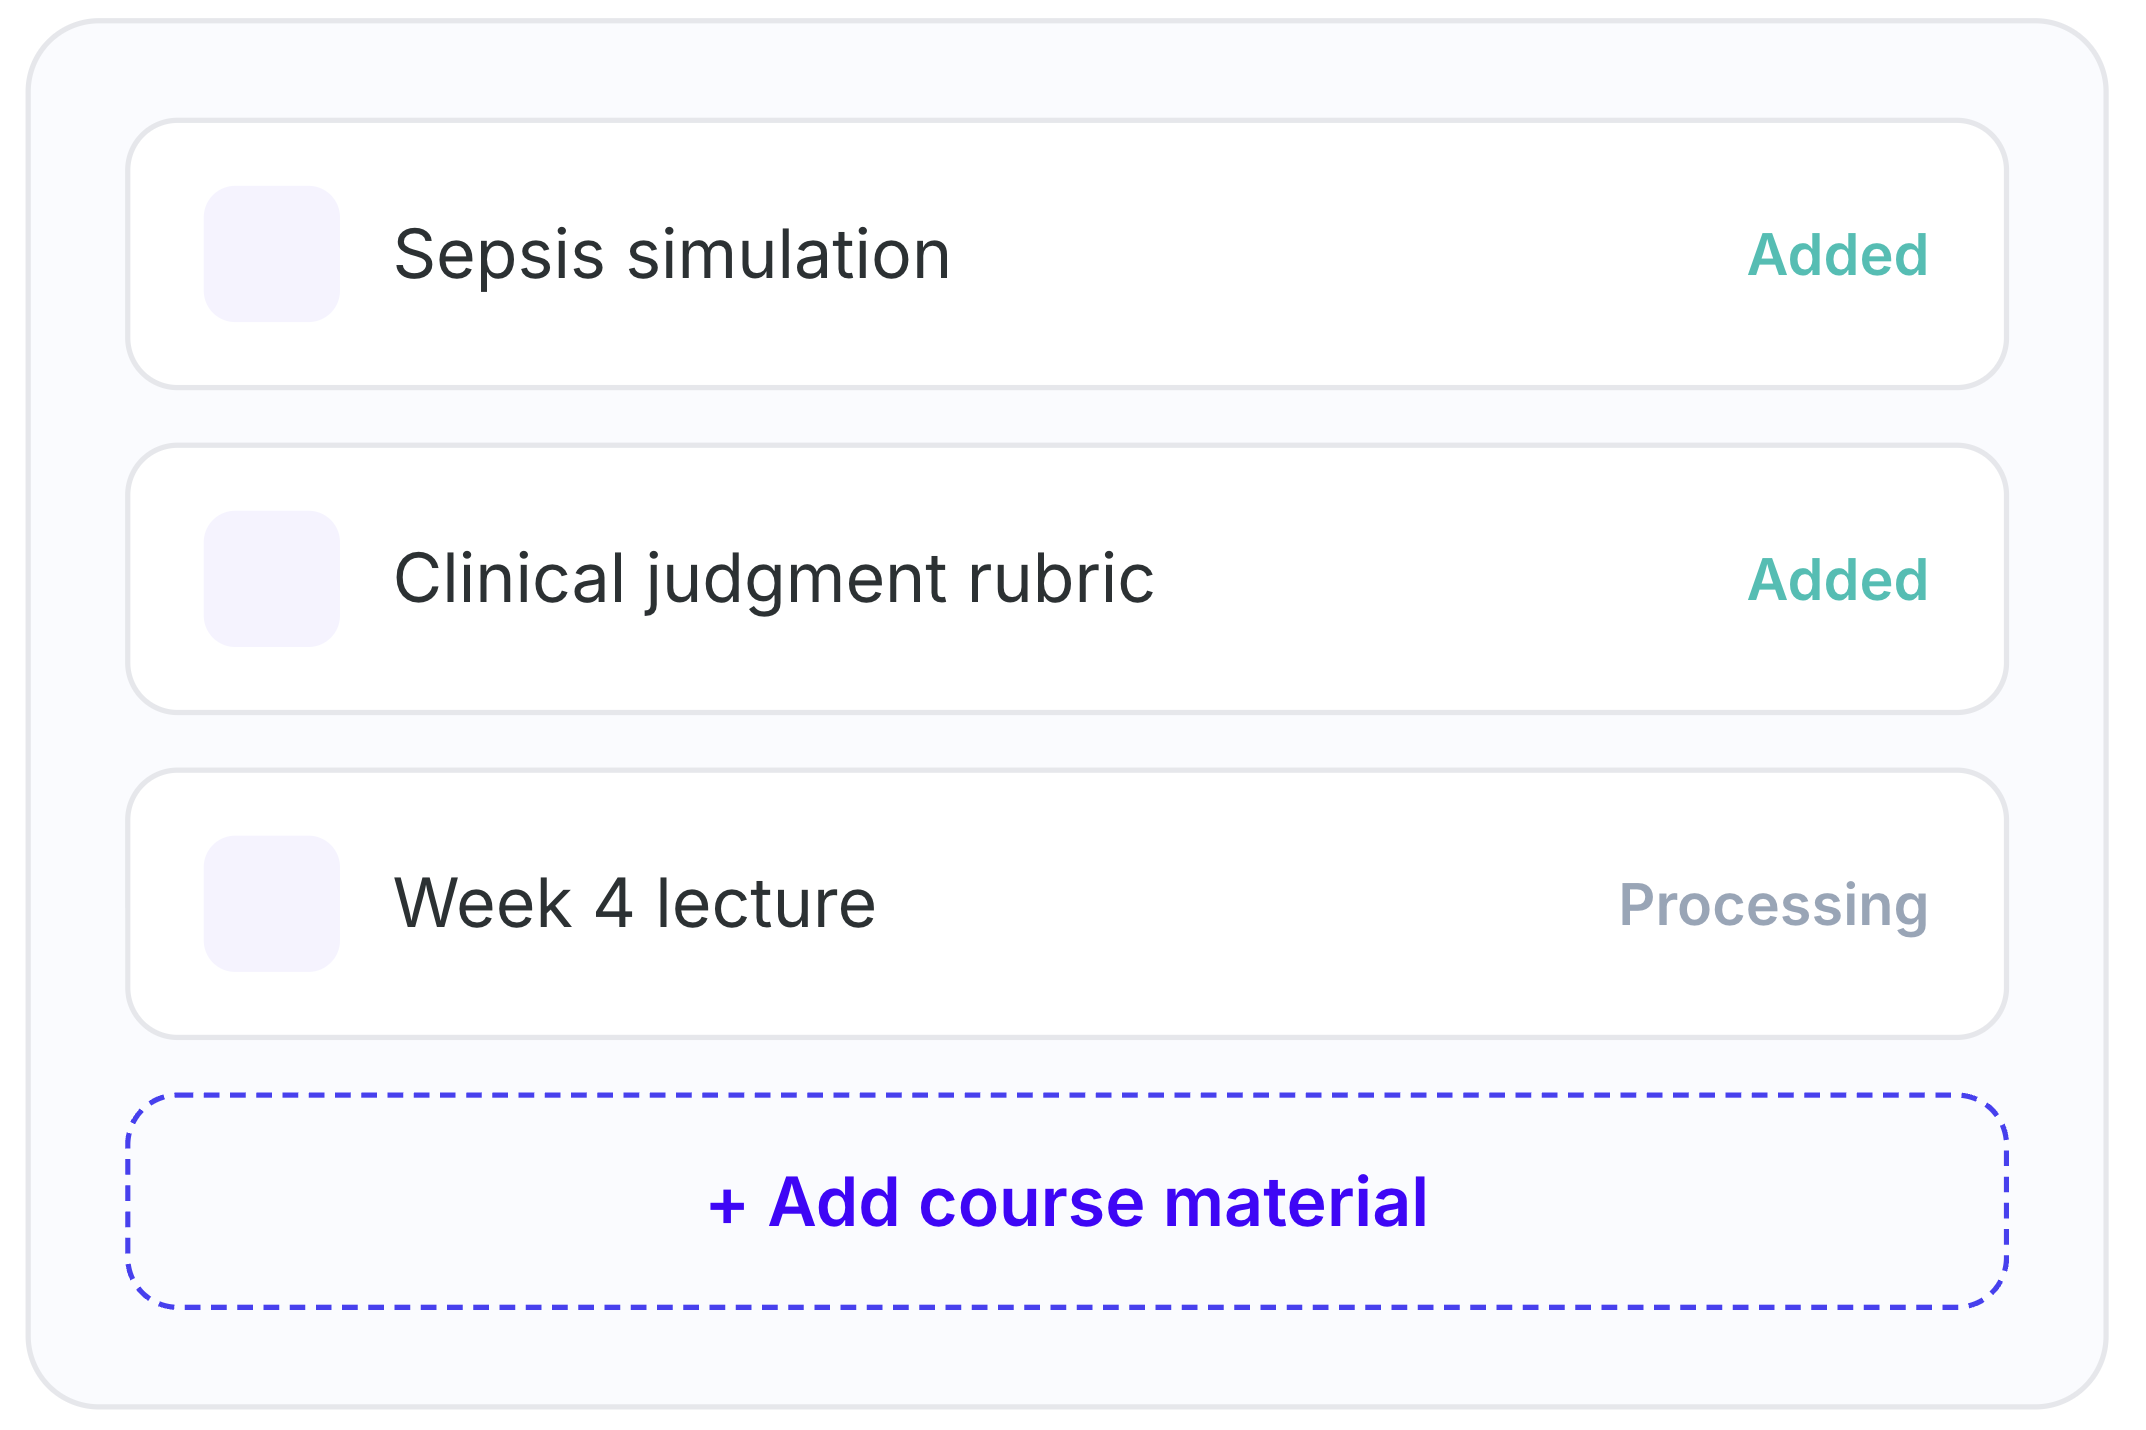
Task: Click the dashed upload box beside the label
Action: point(400,1201)
